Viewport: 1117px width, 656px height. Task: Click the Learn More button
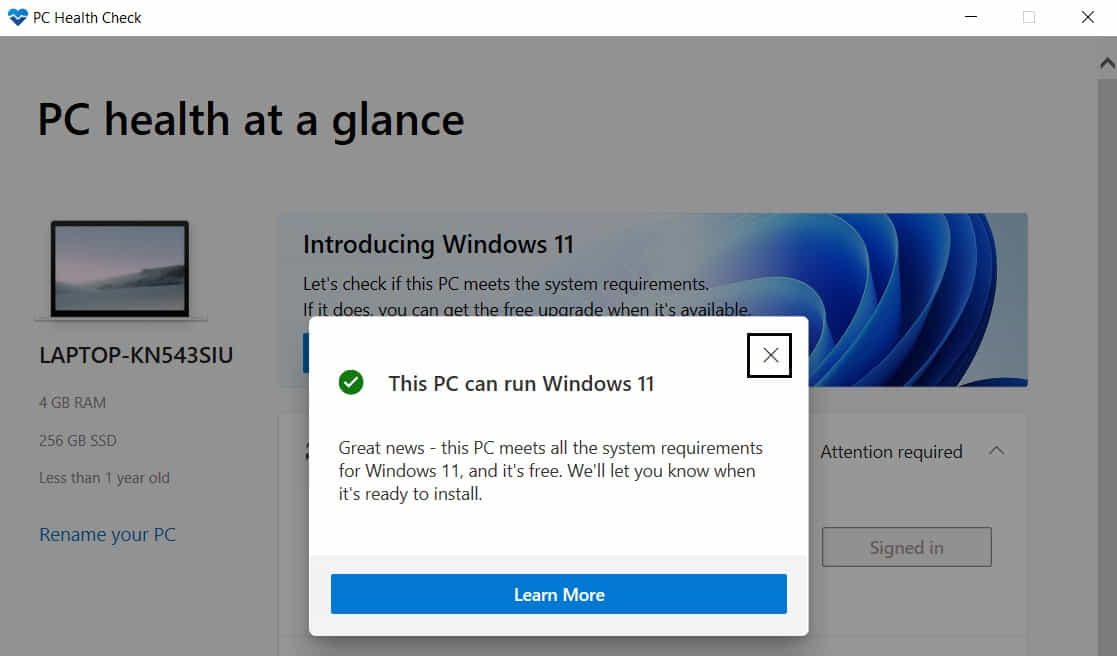point(558,594)
